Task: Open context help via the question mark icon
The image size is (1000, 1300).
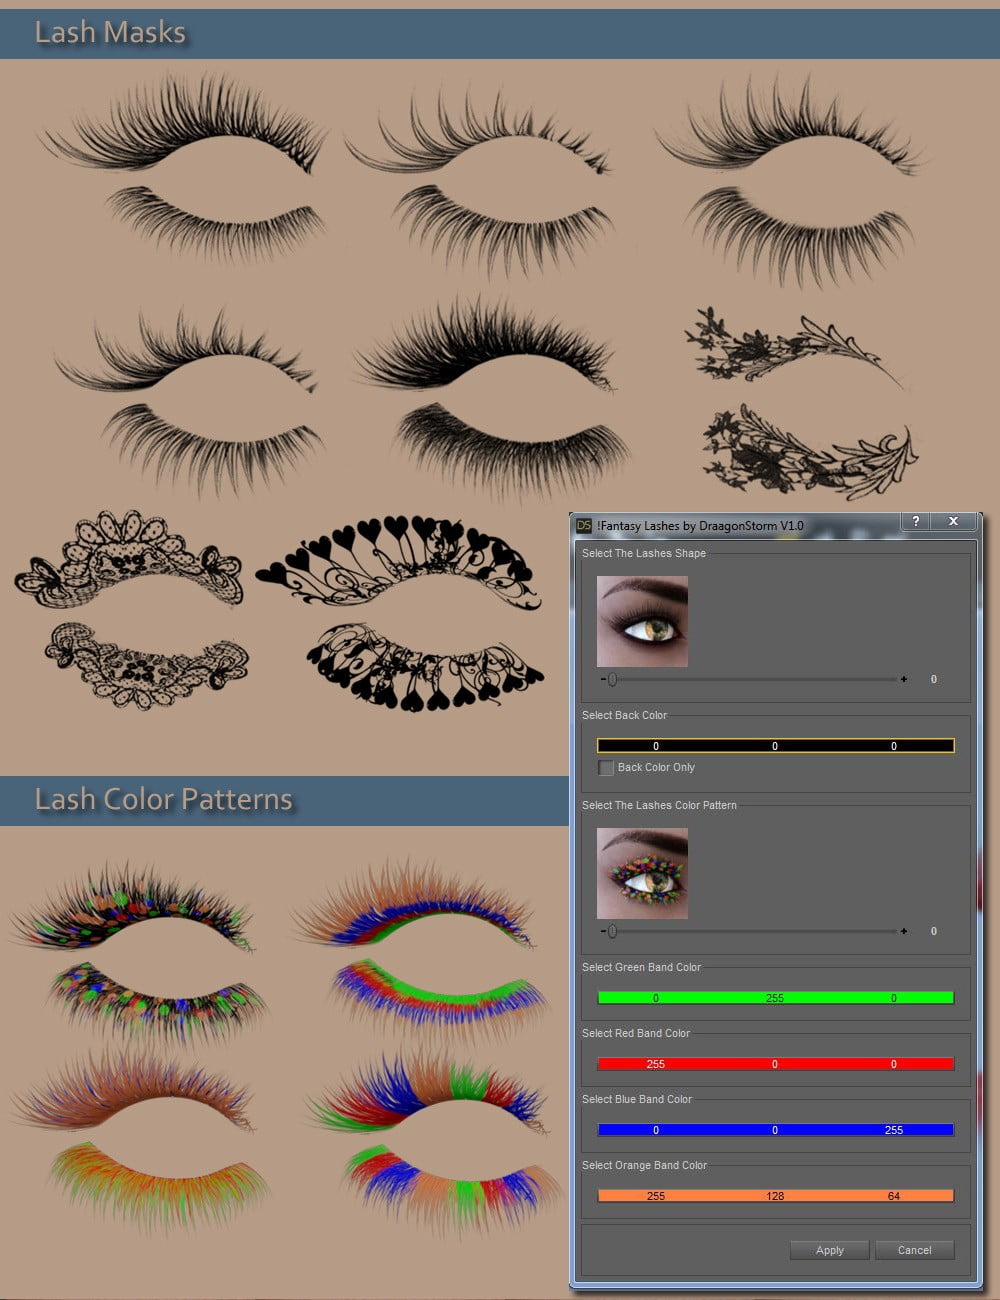Action: click(x=916, y=521)
